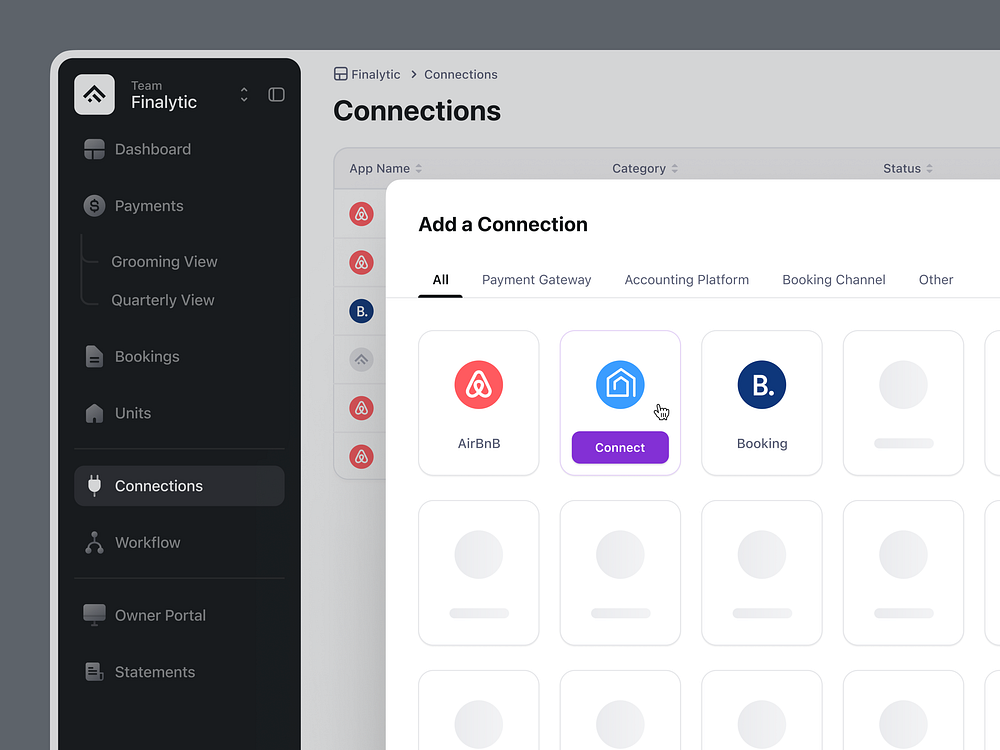This screenshot has width=1000, height=750.
Task: Open the team switcher chevron next to Finalytic
Action: point(243,94)
